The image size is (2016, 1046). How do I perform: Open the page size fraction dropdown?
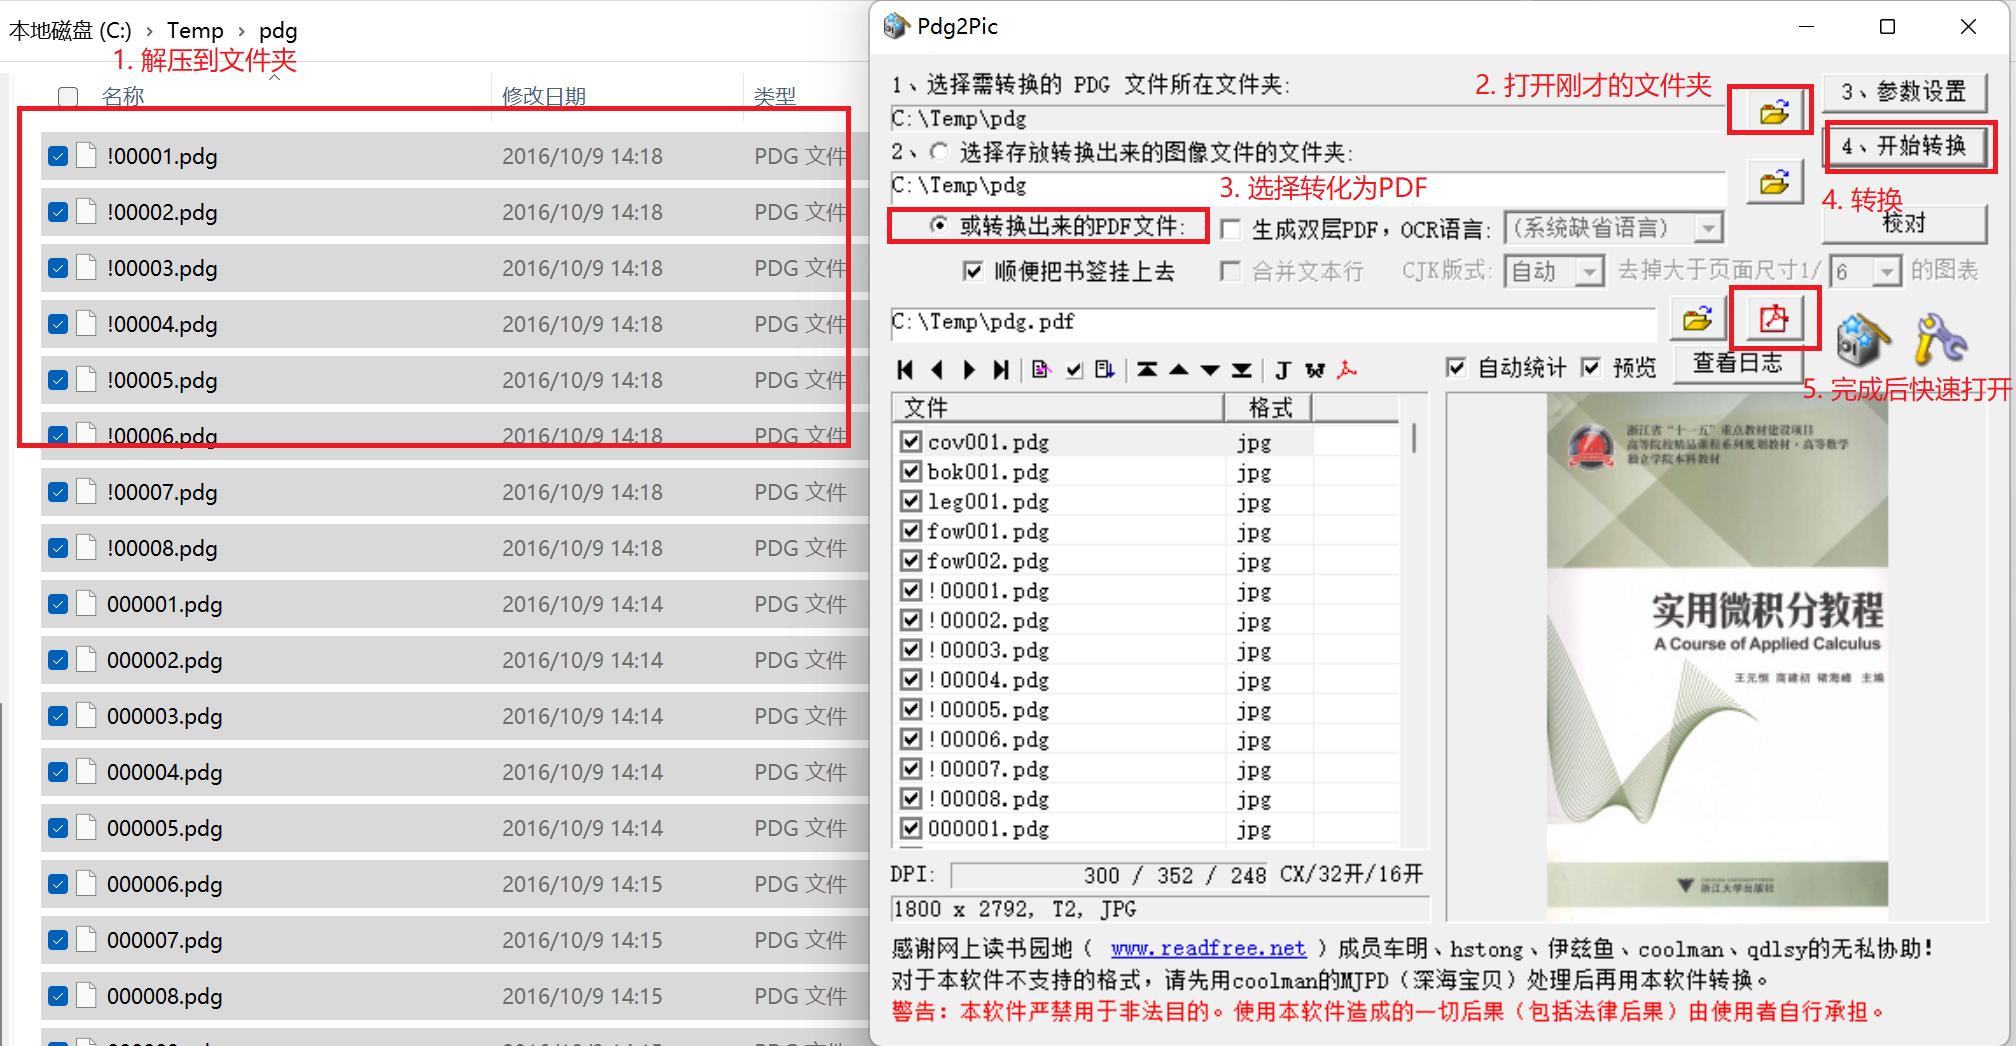tap(1885, 272)
